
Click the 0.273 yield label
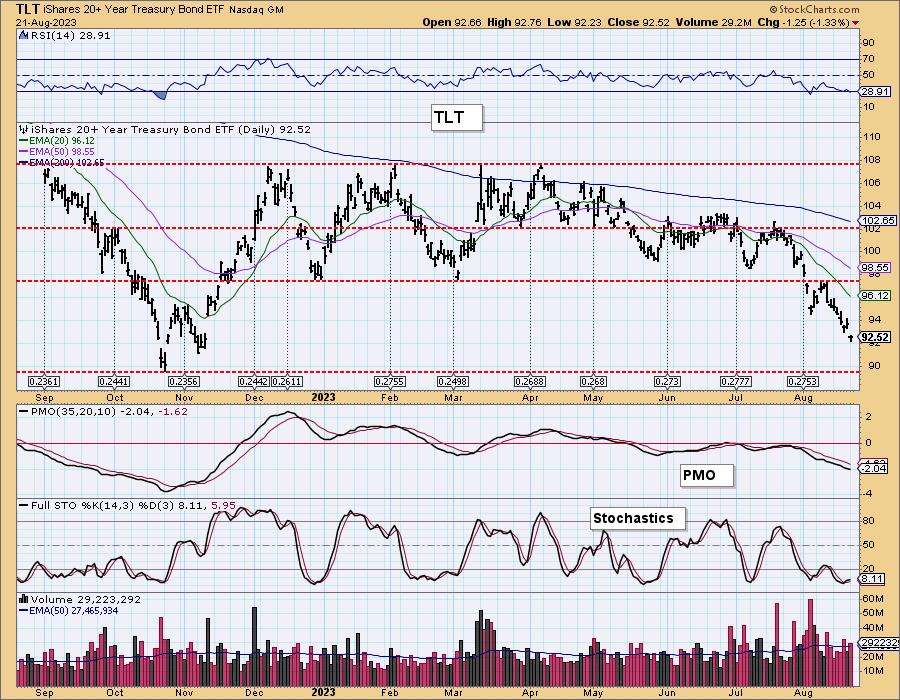coord(667,382)
